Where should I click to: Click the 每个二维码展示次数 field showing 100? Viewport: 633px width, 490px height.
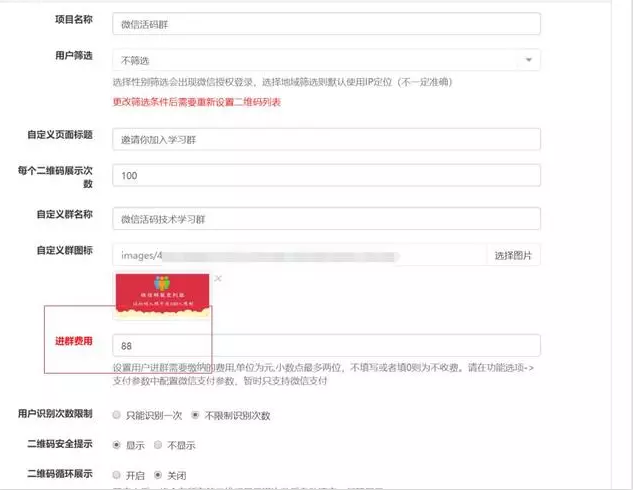tap(326, 175)
